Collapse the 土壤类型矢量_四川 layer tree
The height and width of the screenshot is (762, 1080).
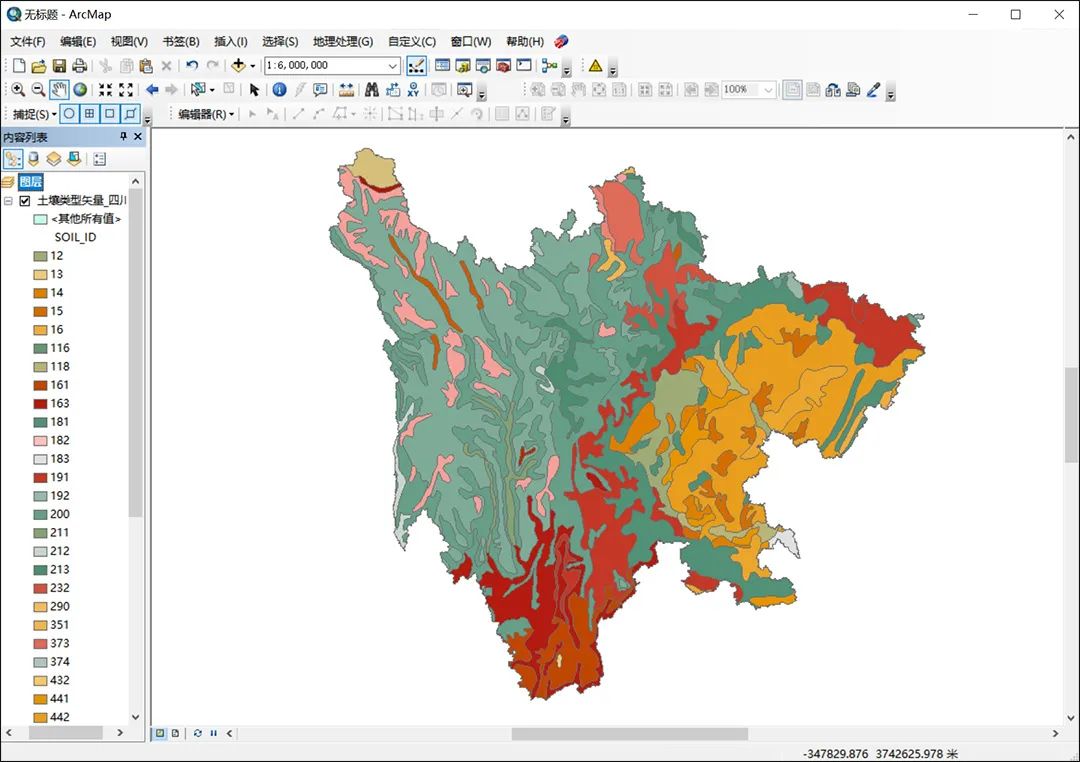pyautogui.click(x=8, y=200)
